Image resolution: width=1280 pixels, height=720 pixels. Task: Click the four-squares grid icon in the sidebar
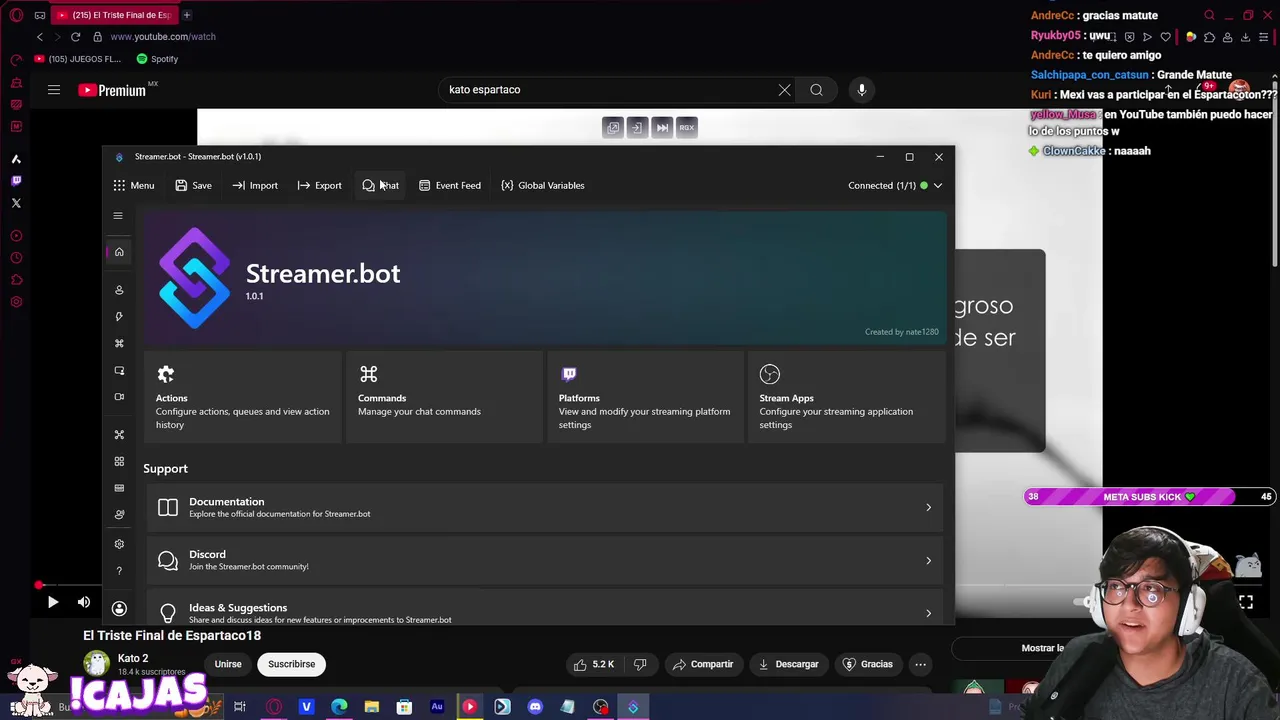(119, 461)
